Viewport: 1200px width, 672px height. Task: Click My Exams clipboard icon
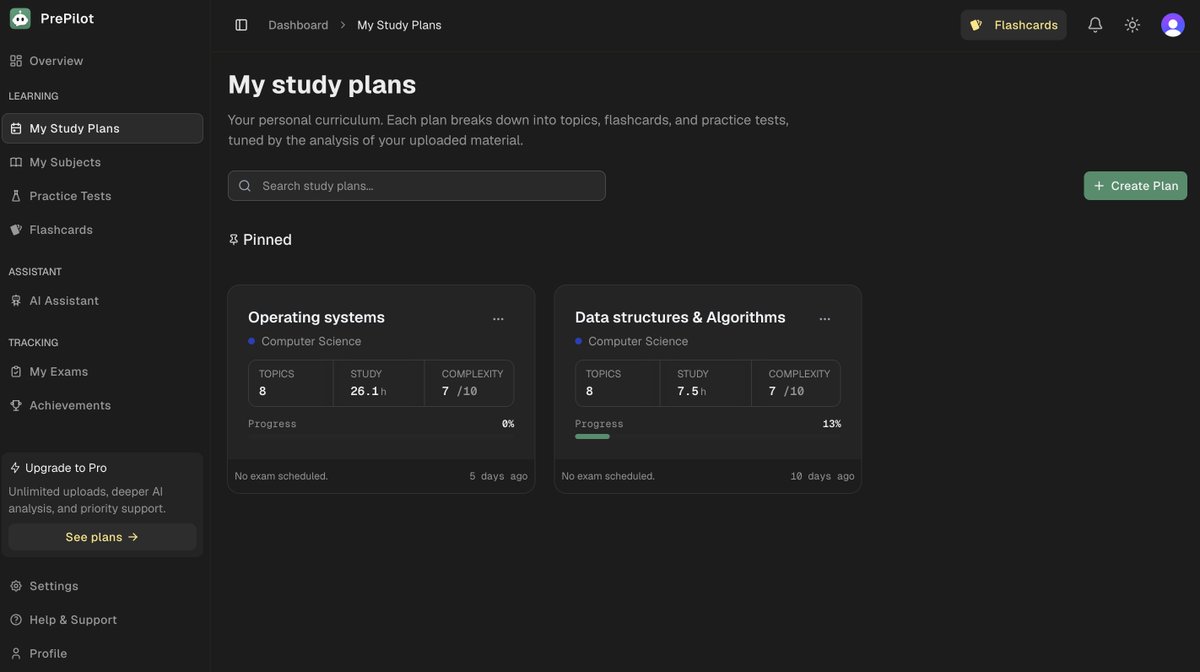16,372
